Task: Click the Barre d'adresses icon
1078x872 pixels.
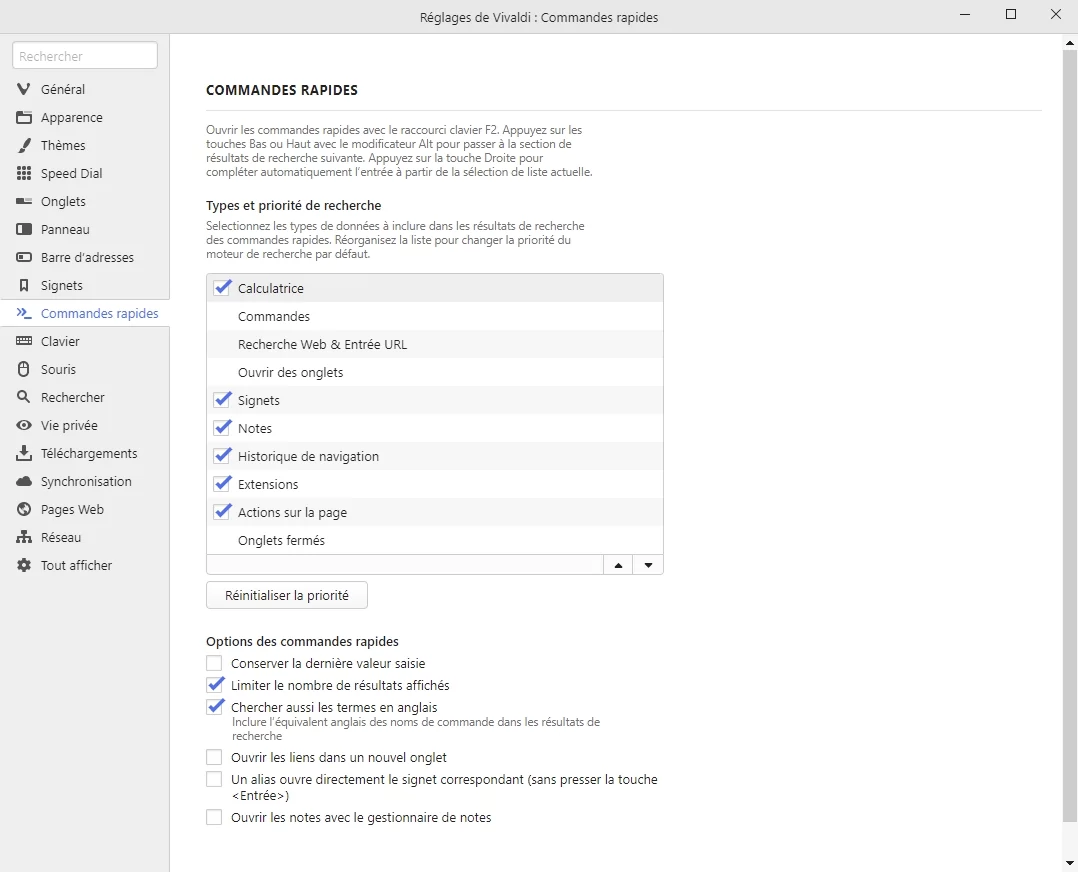Action: click(x=23, y=257)
